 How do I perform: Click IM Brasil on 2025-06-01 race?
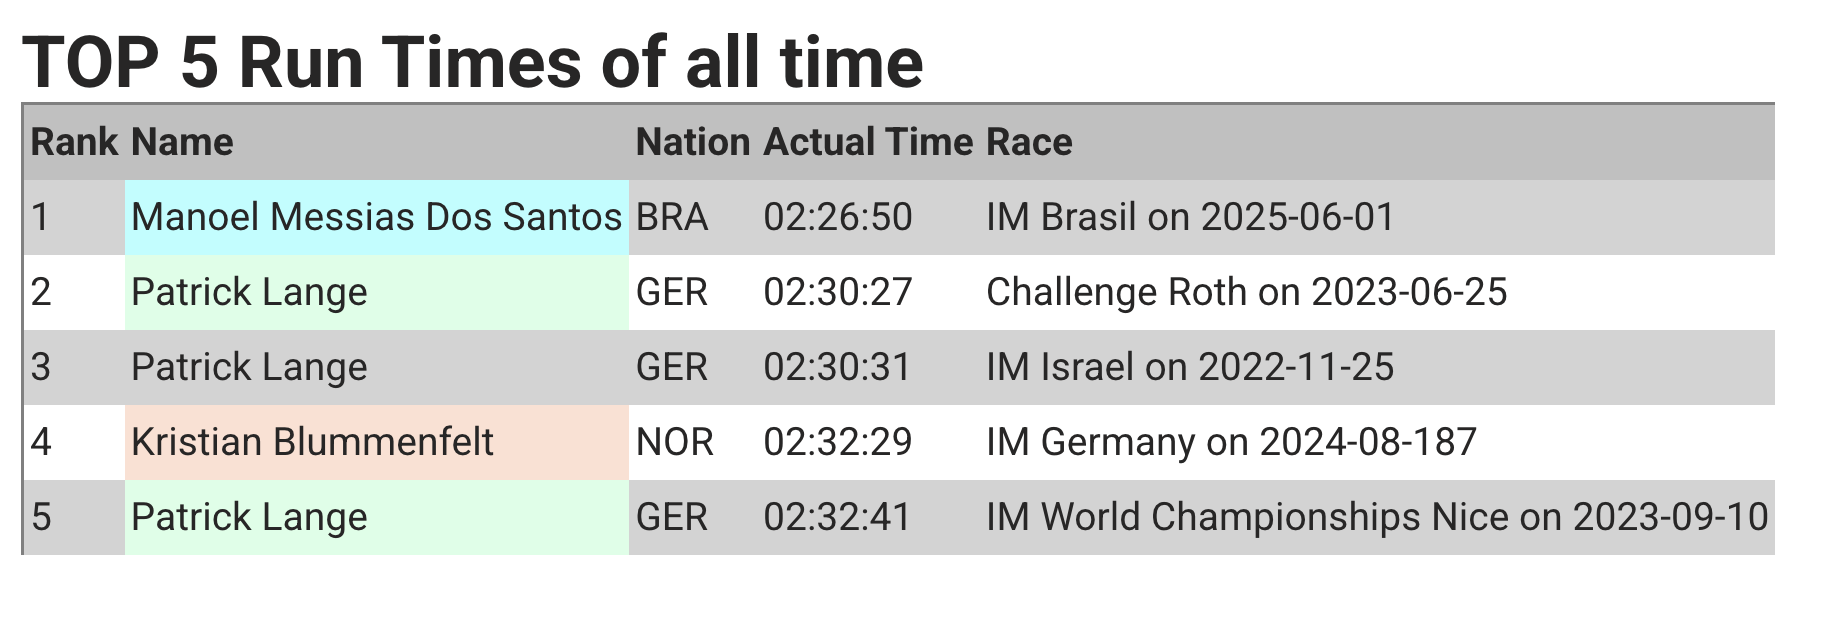point(1190,217)
